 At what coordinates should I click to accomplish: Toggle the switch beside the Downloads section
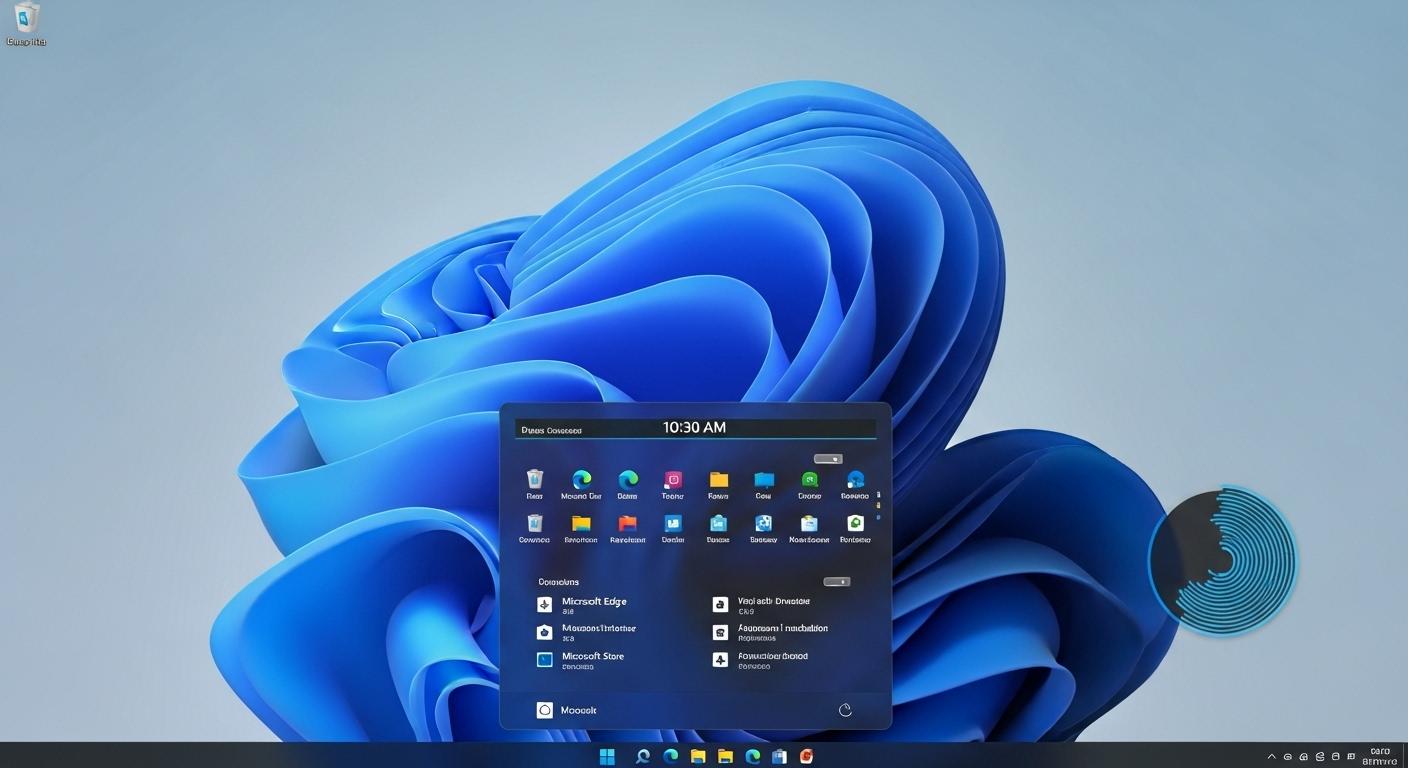click(x=836, y=581)
